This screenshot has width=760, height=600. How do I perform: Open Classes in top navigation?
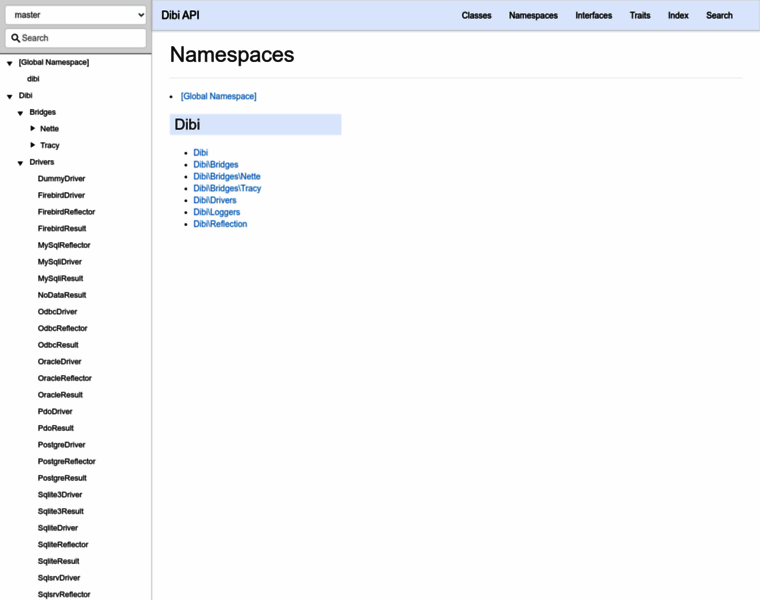coord(476,16)
